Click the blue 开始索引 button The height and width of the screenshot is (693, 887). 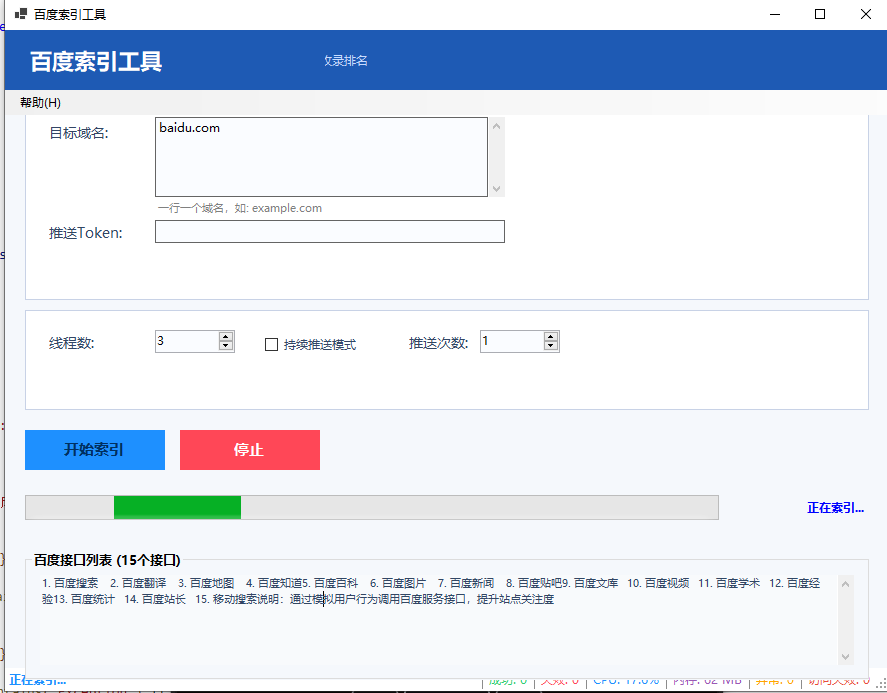click(95, 450)
